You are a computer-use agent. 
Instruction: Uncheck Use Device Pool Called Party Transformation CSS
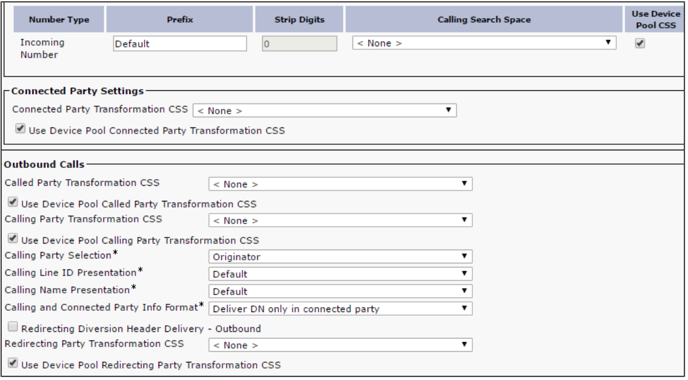pyautogui.click(x=13, y=202)
